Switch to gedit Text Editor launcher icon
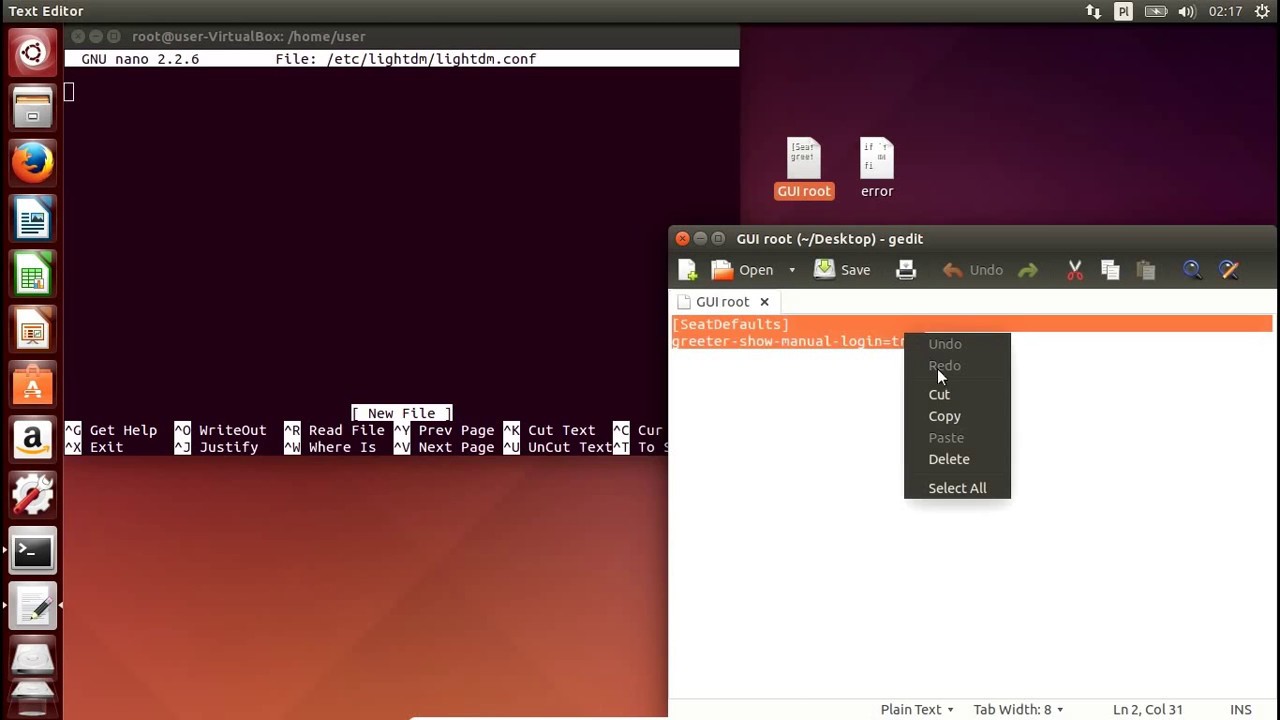This screenshot has height=720, width=1280. pyautogui.click(x=32, y=606)
